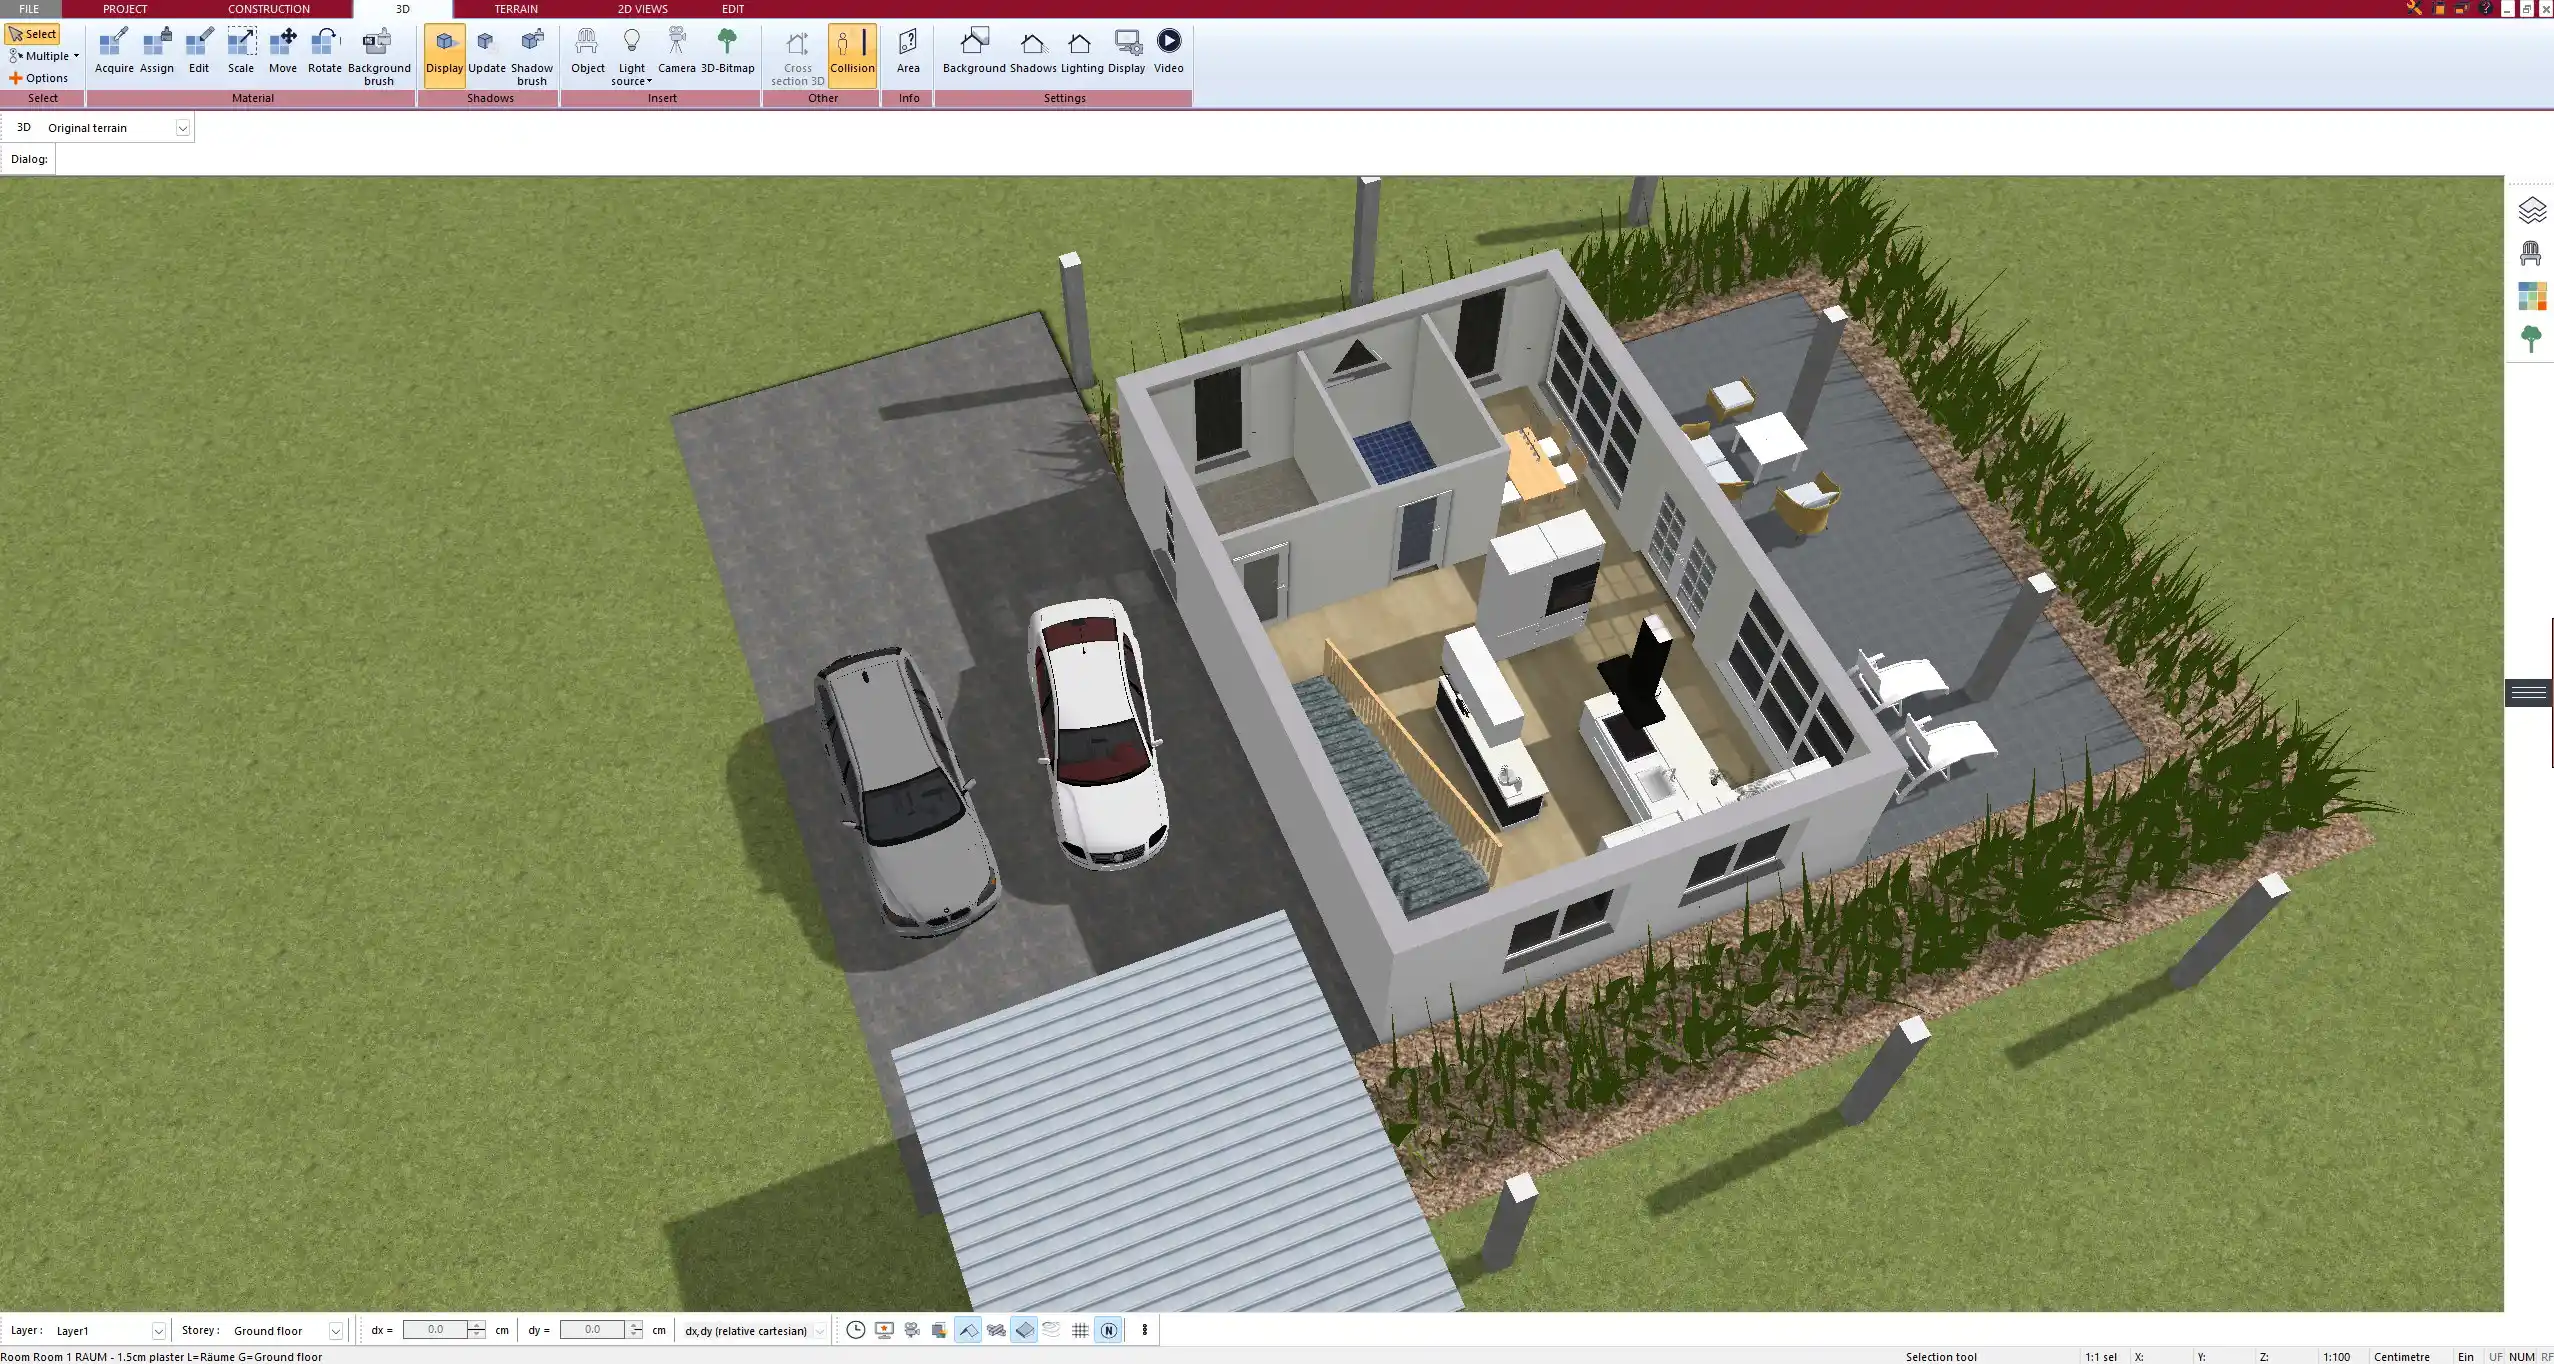Open the Storey dropdown showing Ground floor
Viewport: 2554px width, 1364px height.
(336, 1330)
